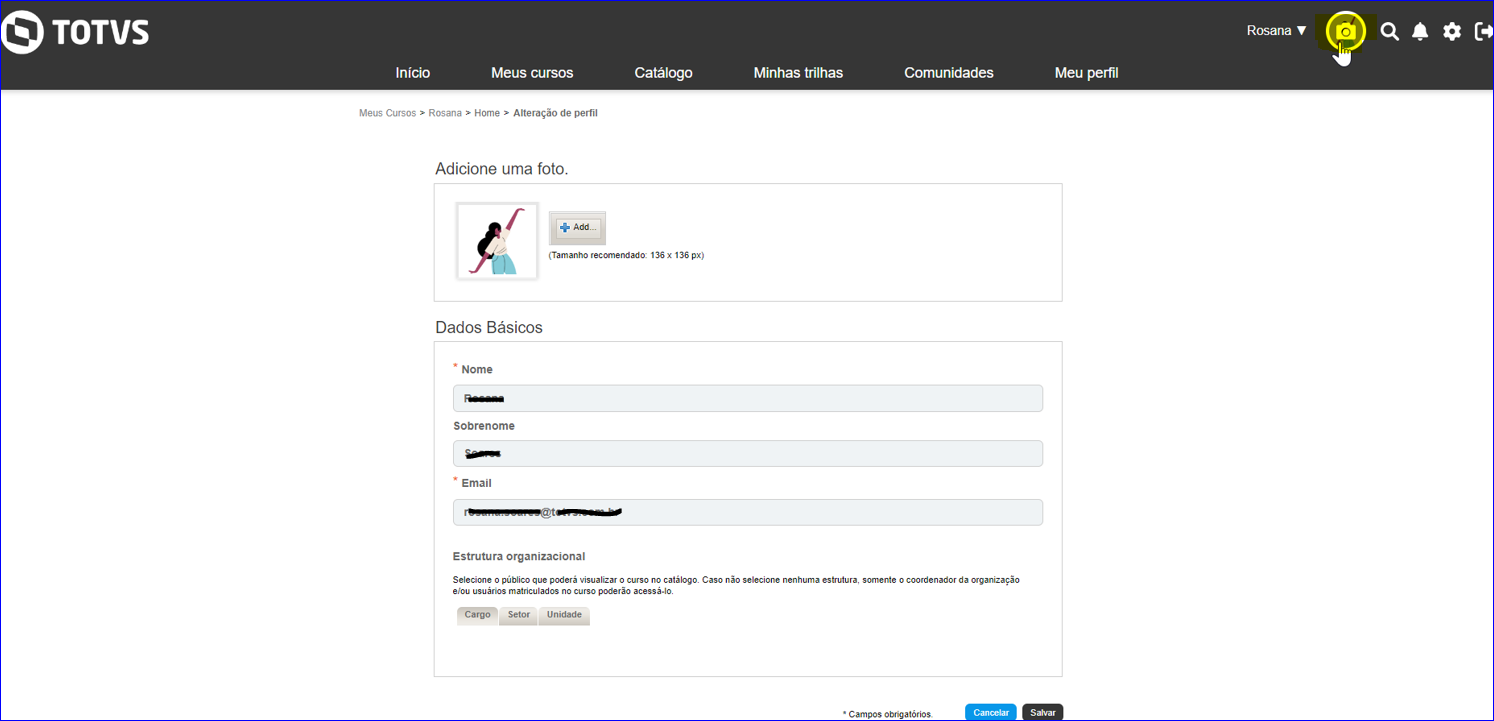The width and height of the screenshot is (1494, 721).
Task: Click the Sobrenome input field
Action: [748, 453]
